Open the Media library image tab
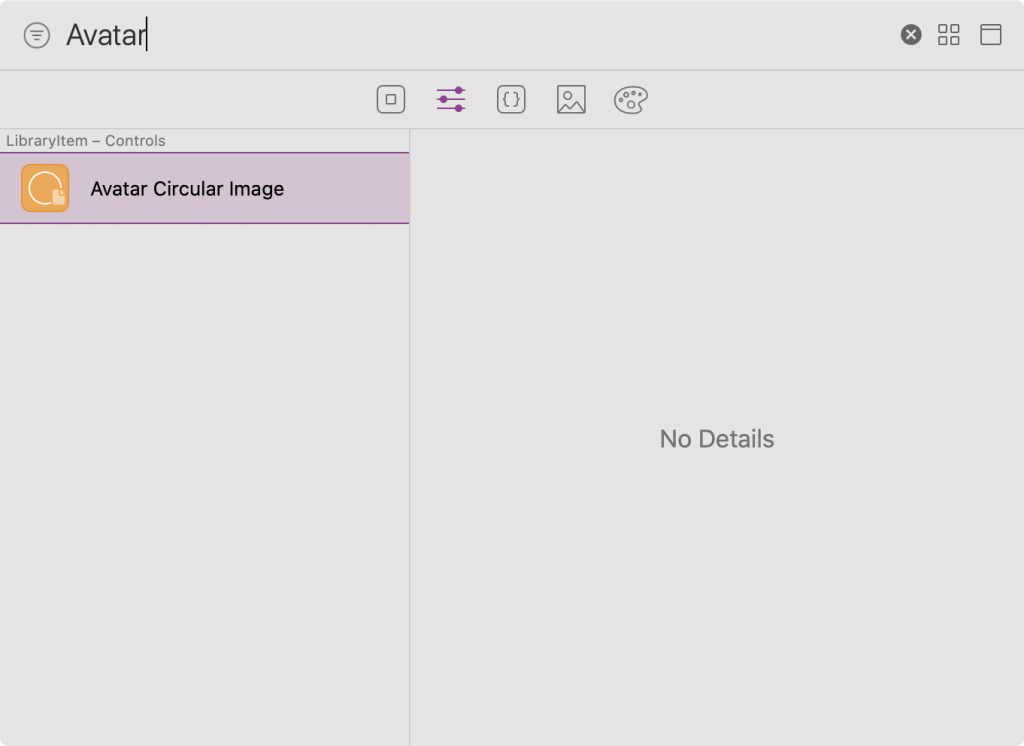Screen dimensions: 1024x746 click(x=571, y=99)
